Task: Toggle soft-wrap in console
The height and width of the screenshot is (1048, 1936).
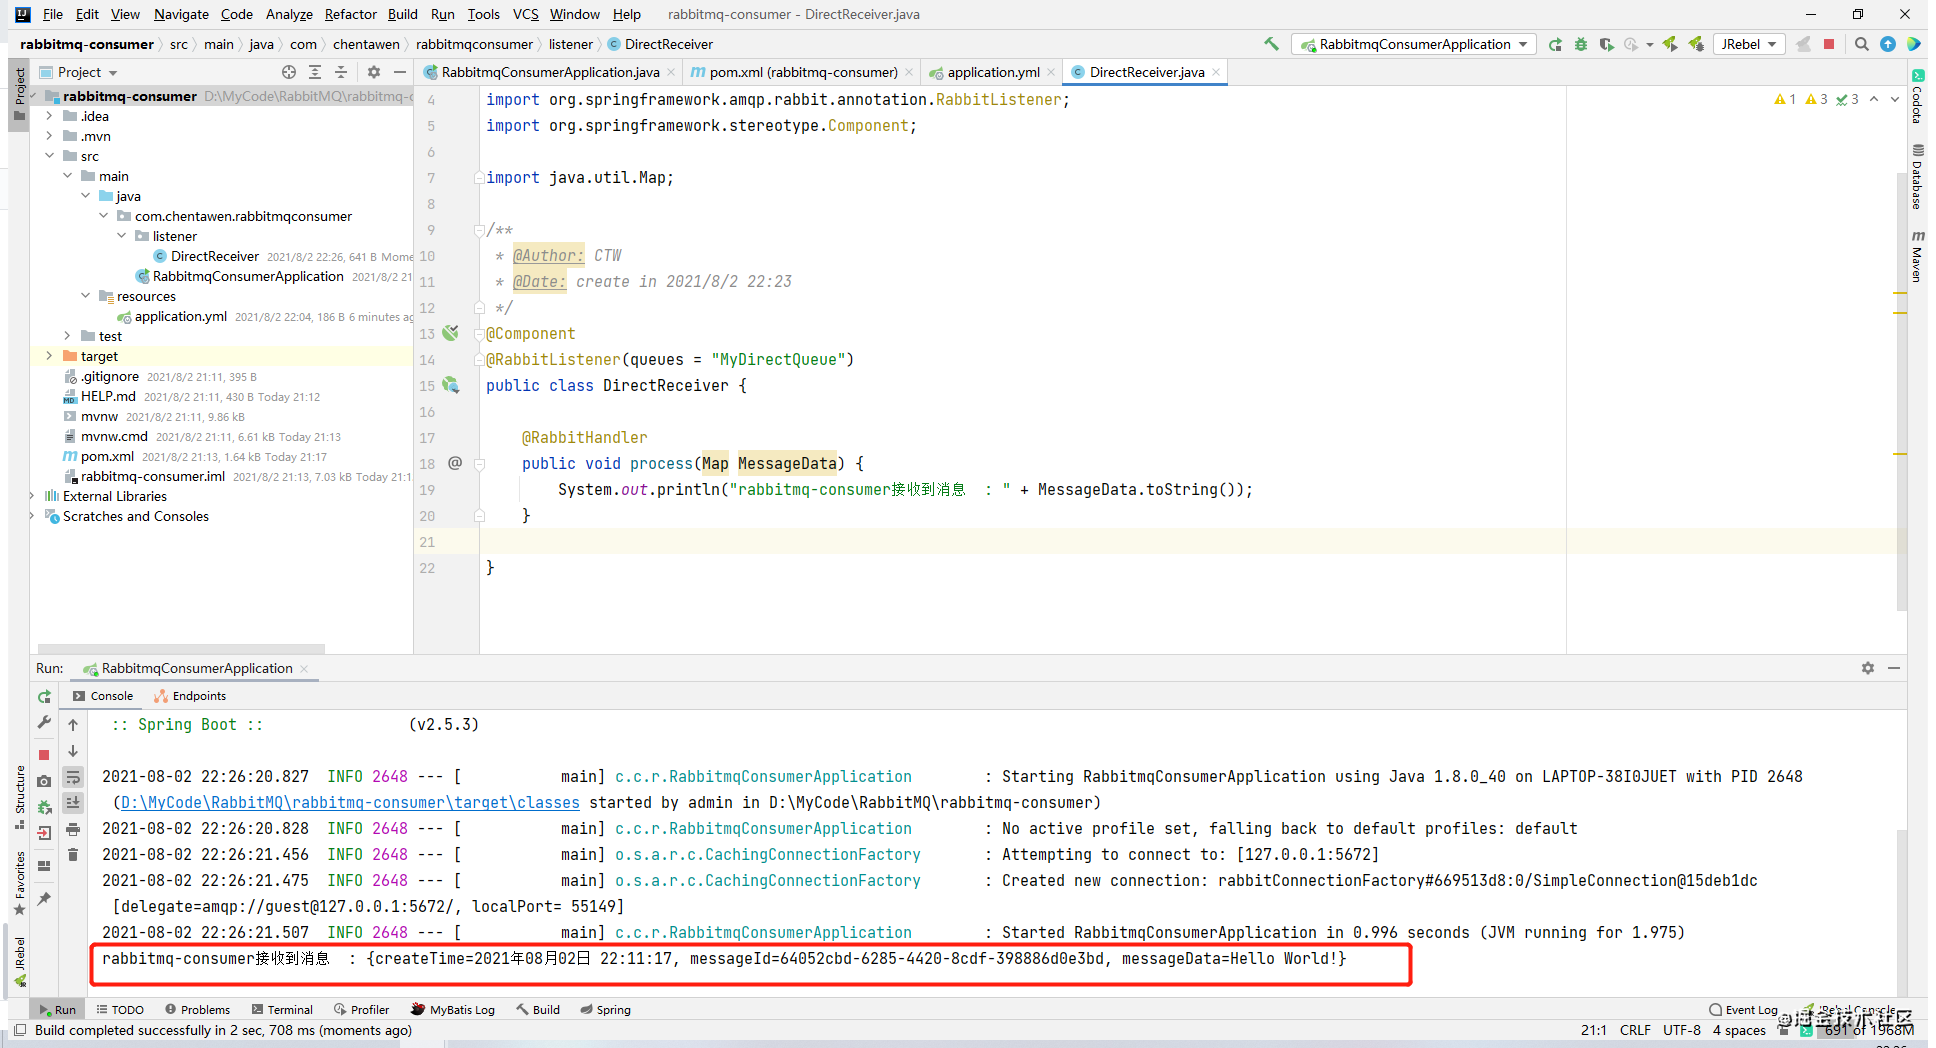Action: pos(73,777)
